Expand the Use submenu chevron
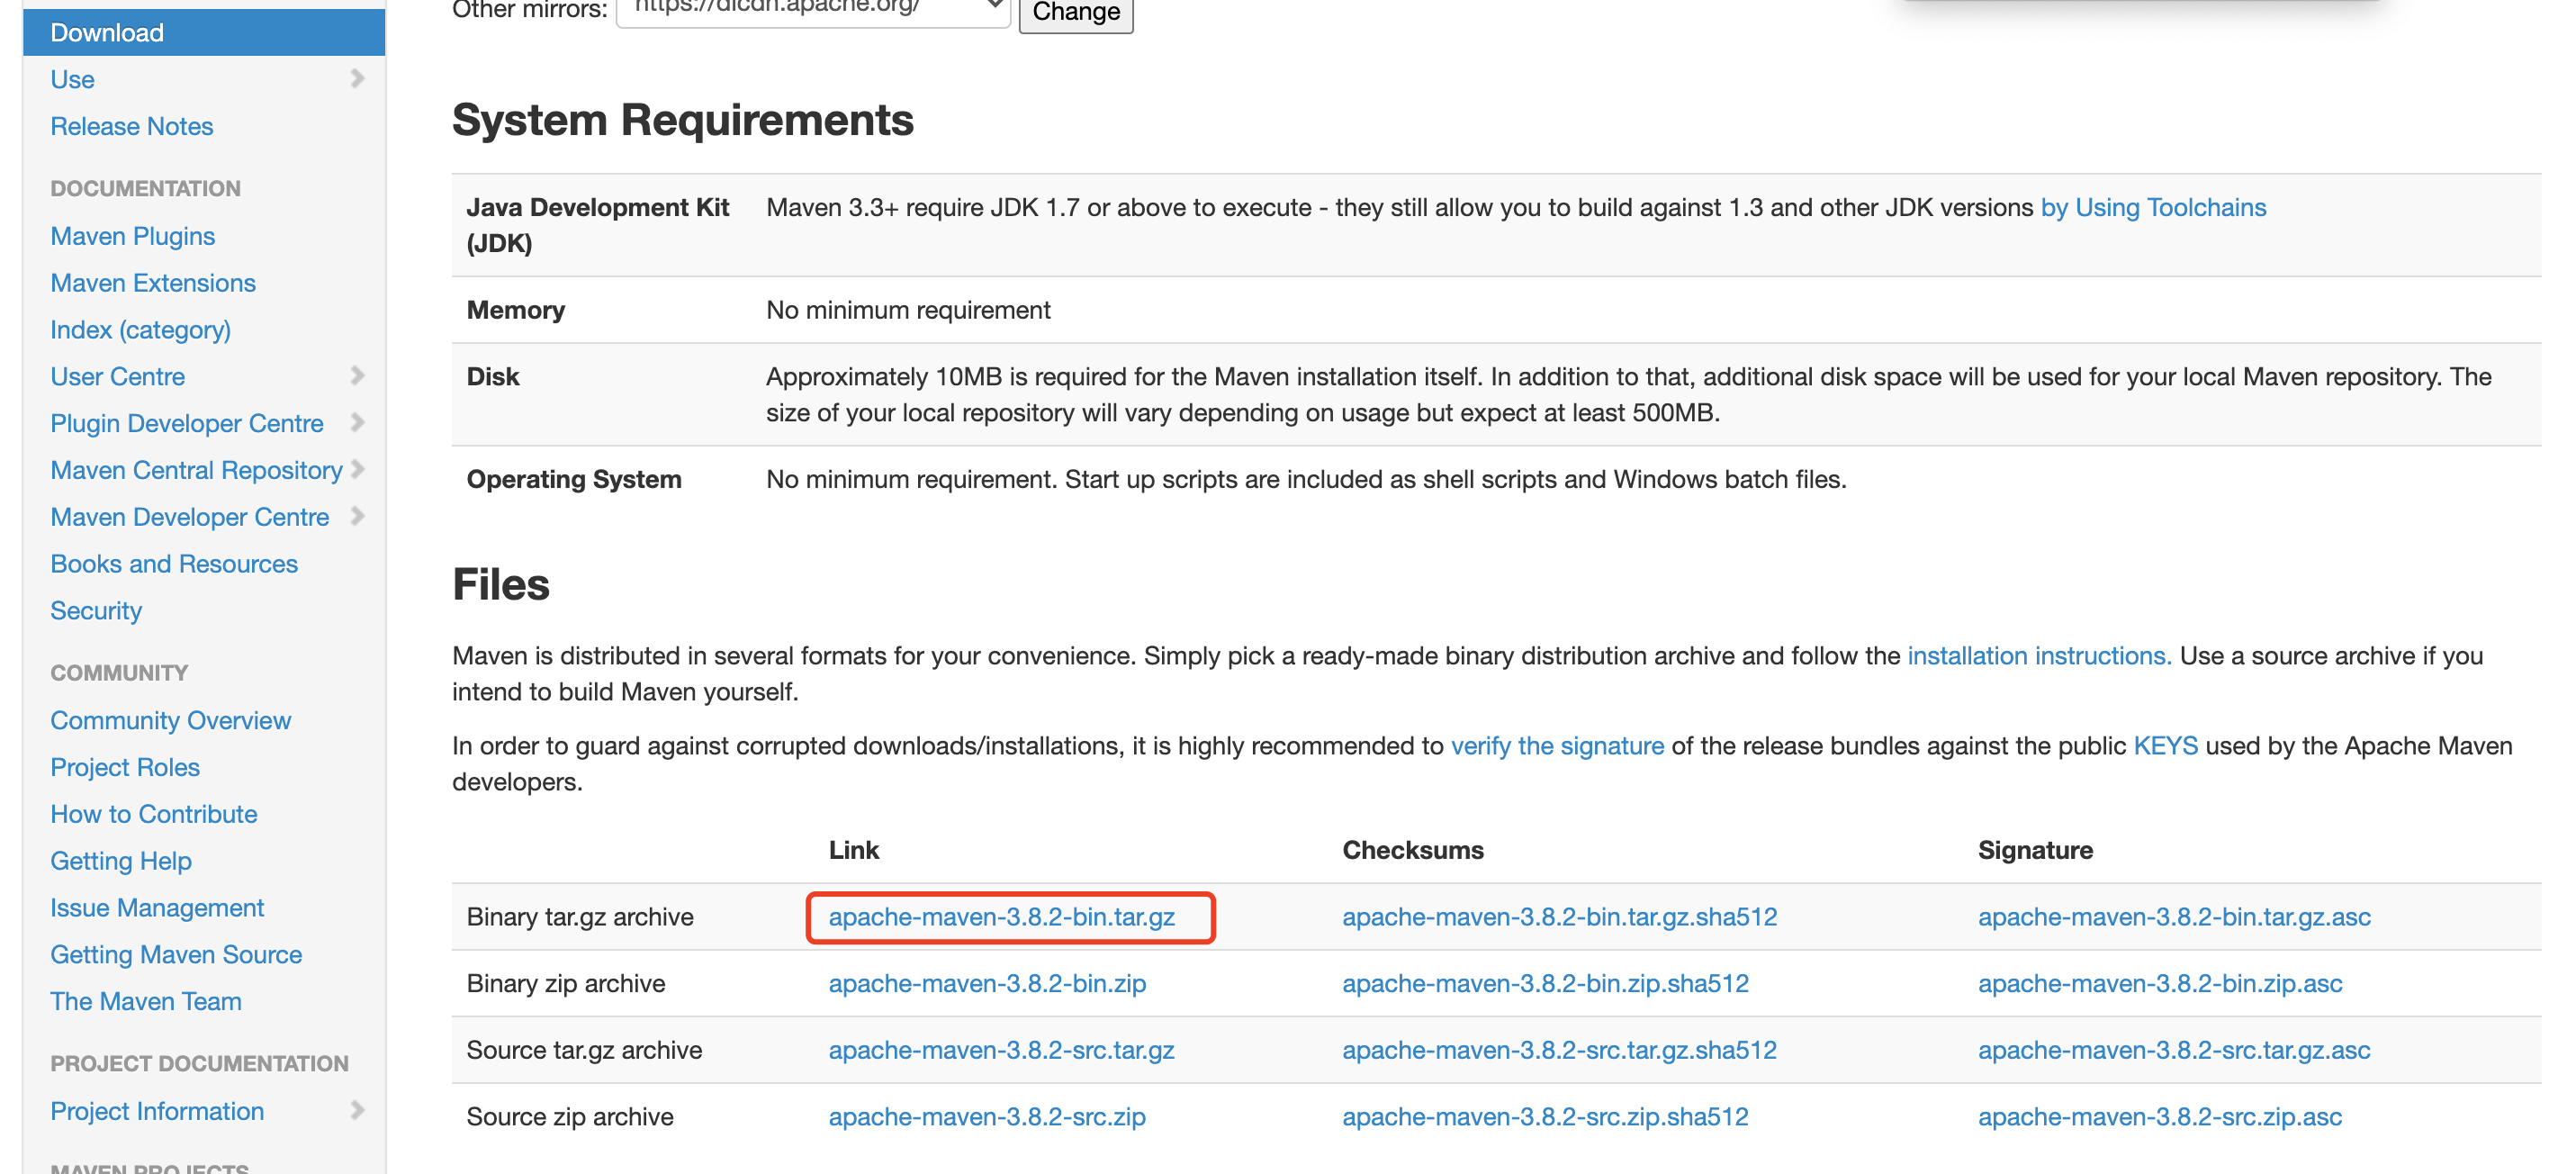This screenshot has height=1174, width=2576. [357, 79]
